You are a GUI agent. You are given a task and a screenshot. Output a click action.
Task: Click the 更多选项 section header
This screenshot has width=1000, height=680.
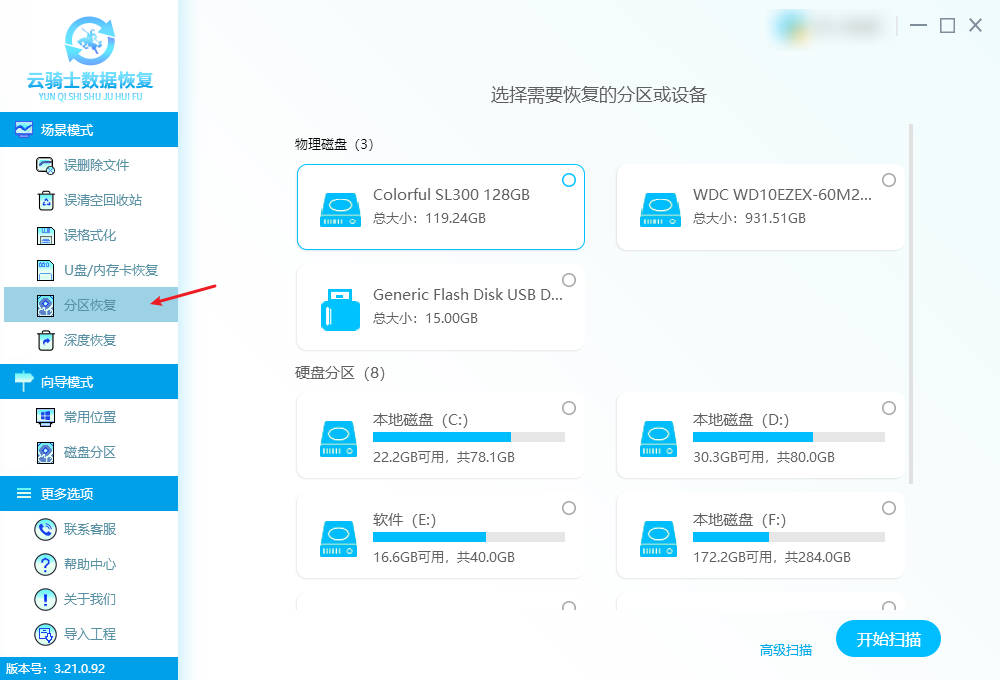click(89, 493)
